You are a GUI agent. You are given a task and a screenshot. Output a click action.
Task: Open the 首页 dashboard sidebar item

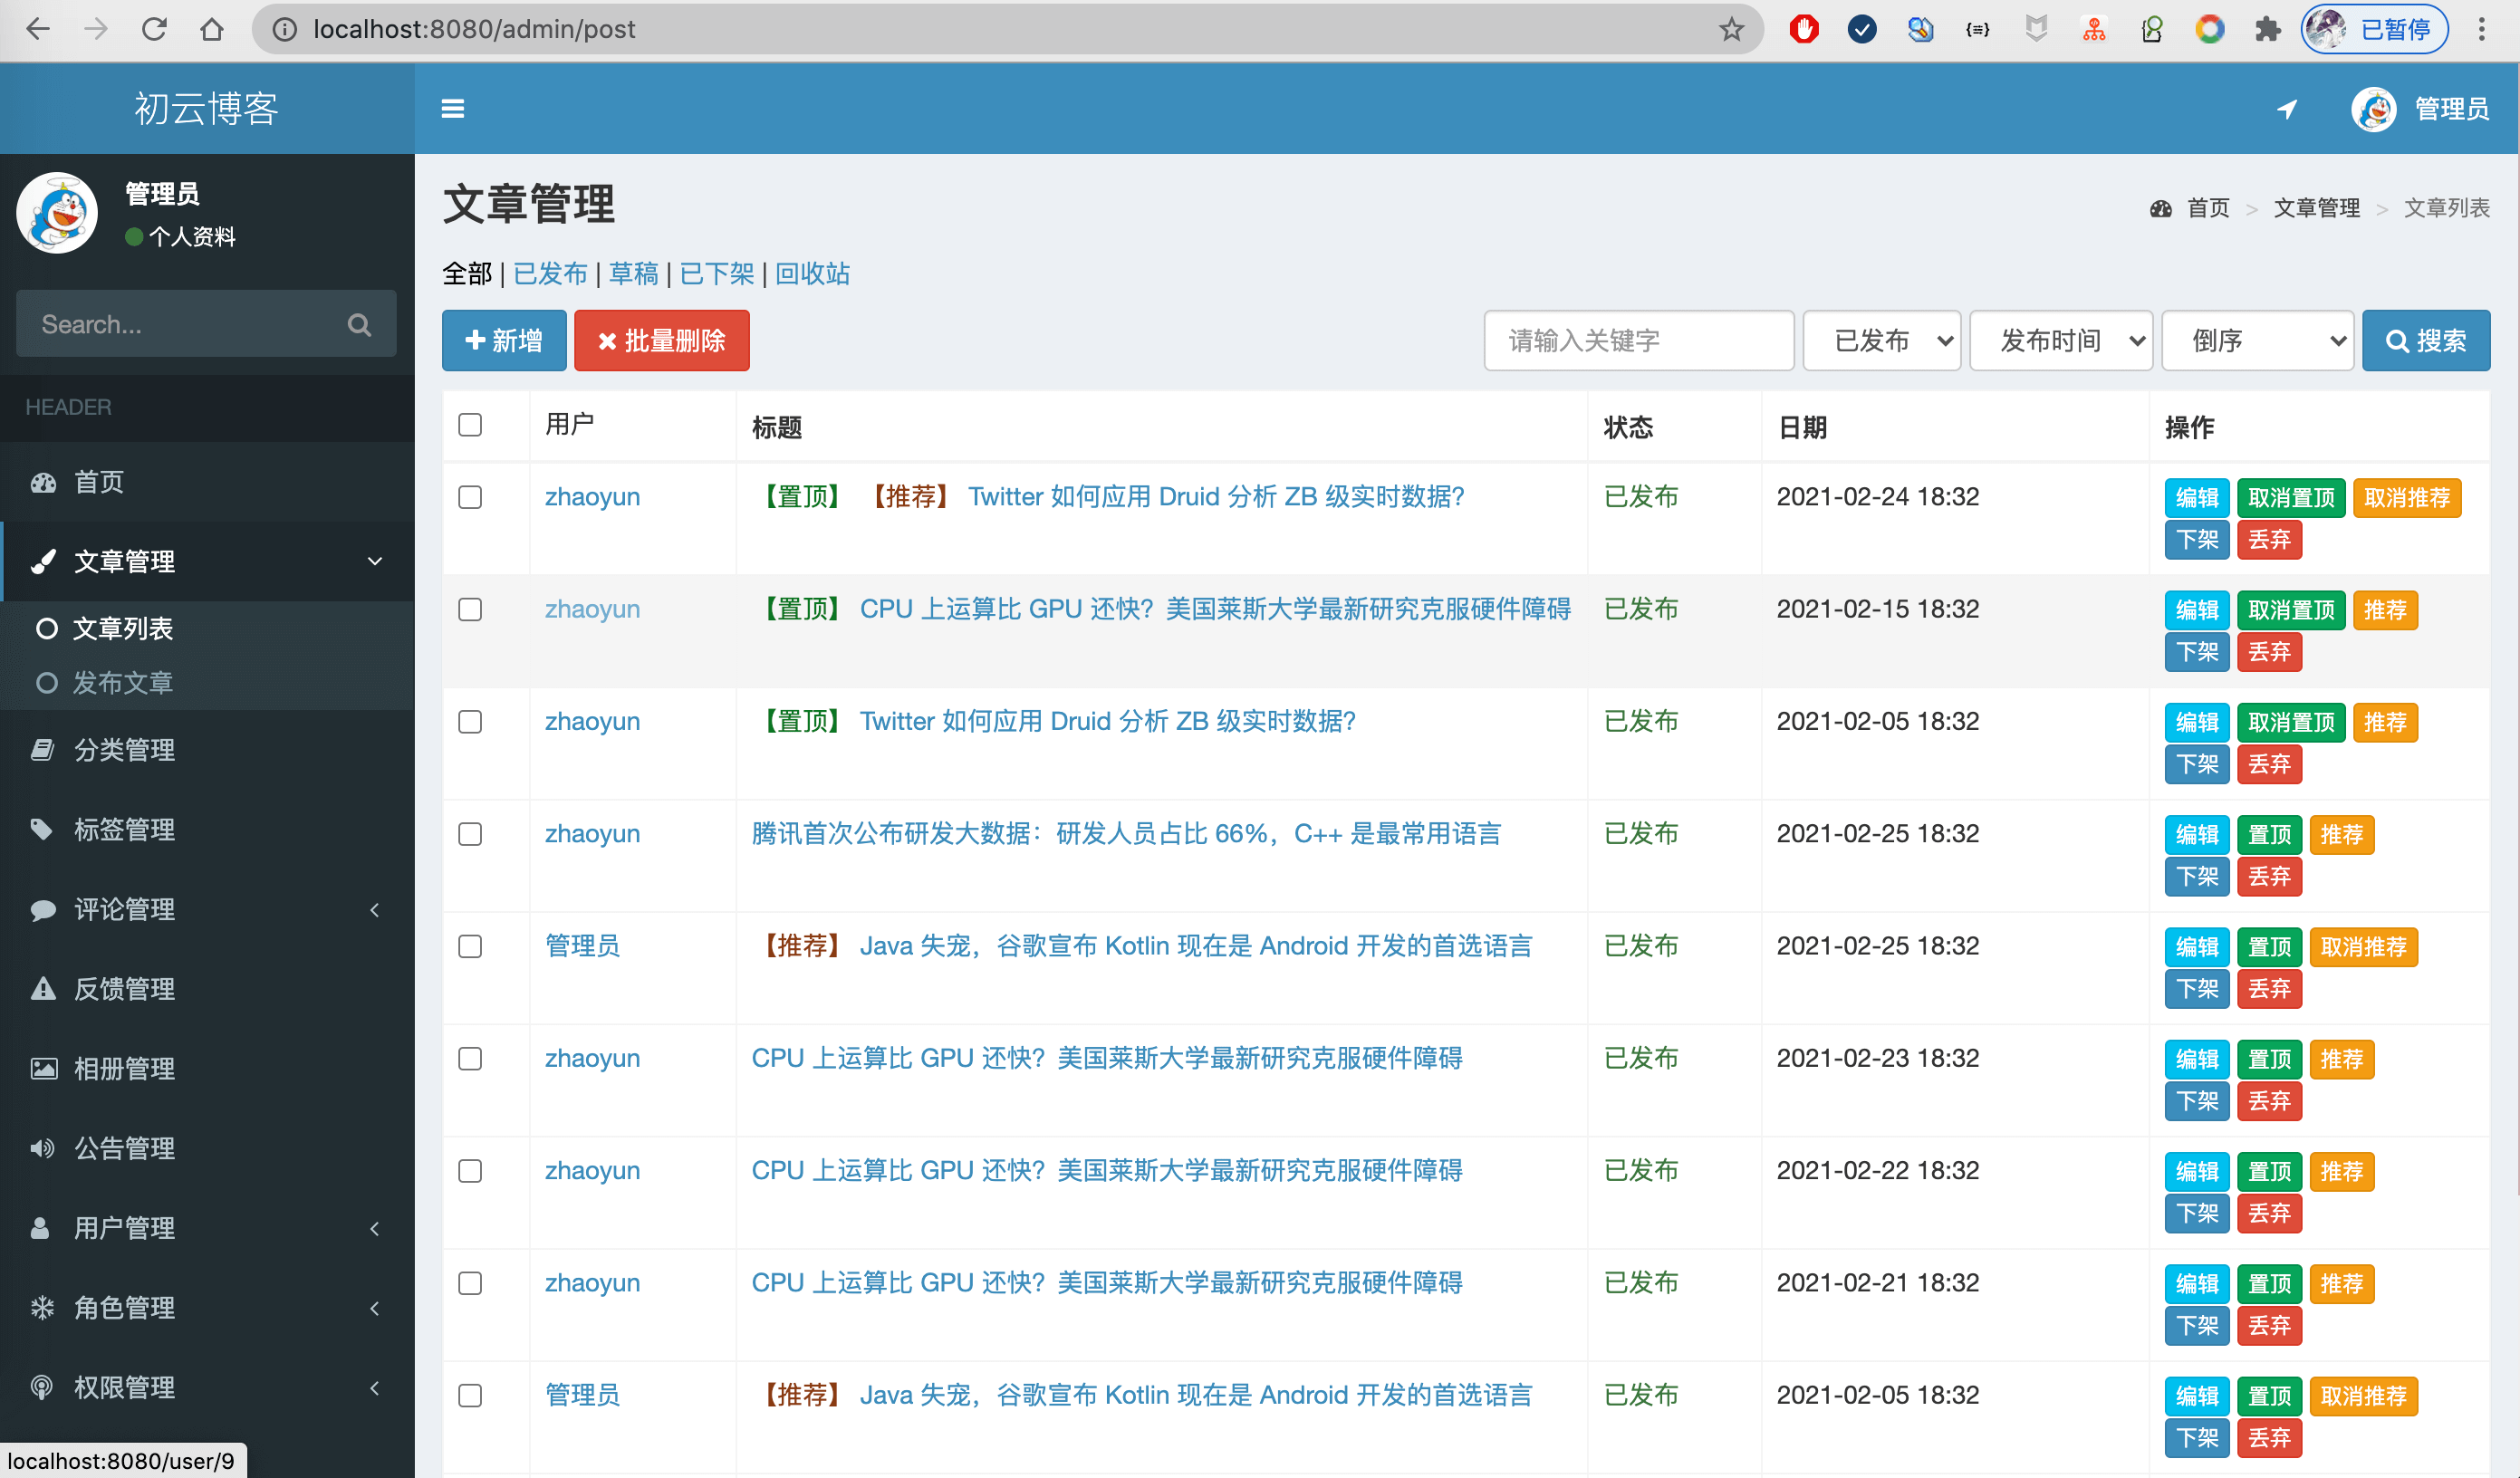pos(98,482)
